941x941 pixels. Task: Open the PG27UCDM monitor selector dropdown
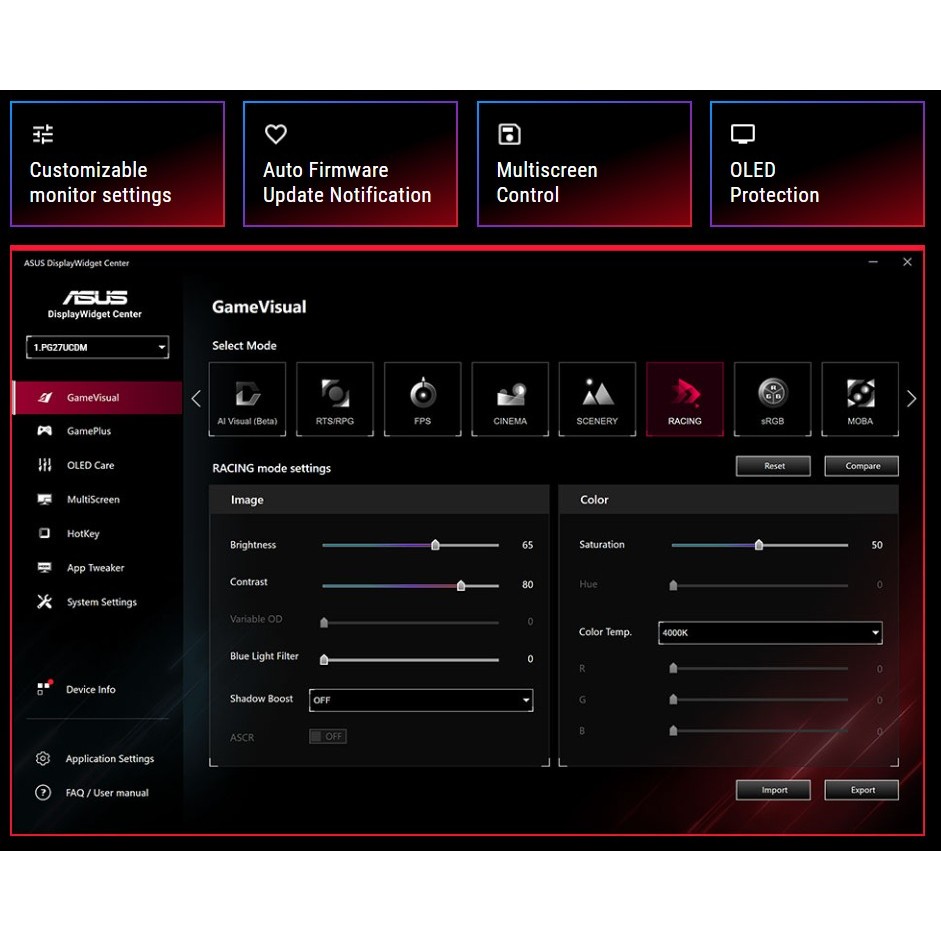(98, 347)
